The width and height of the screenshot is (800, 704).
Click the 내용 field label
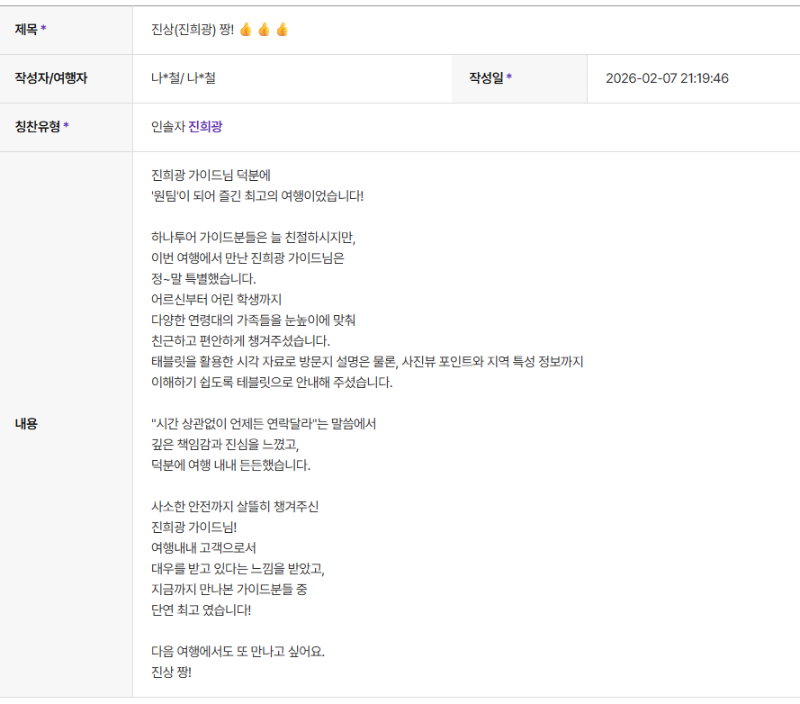click(x=26, y=424)
